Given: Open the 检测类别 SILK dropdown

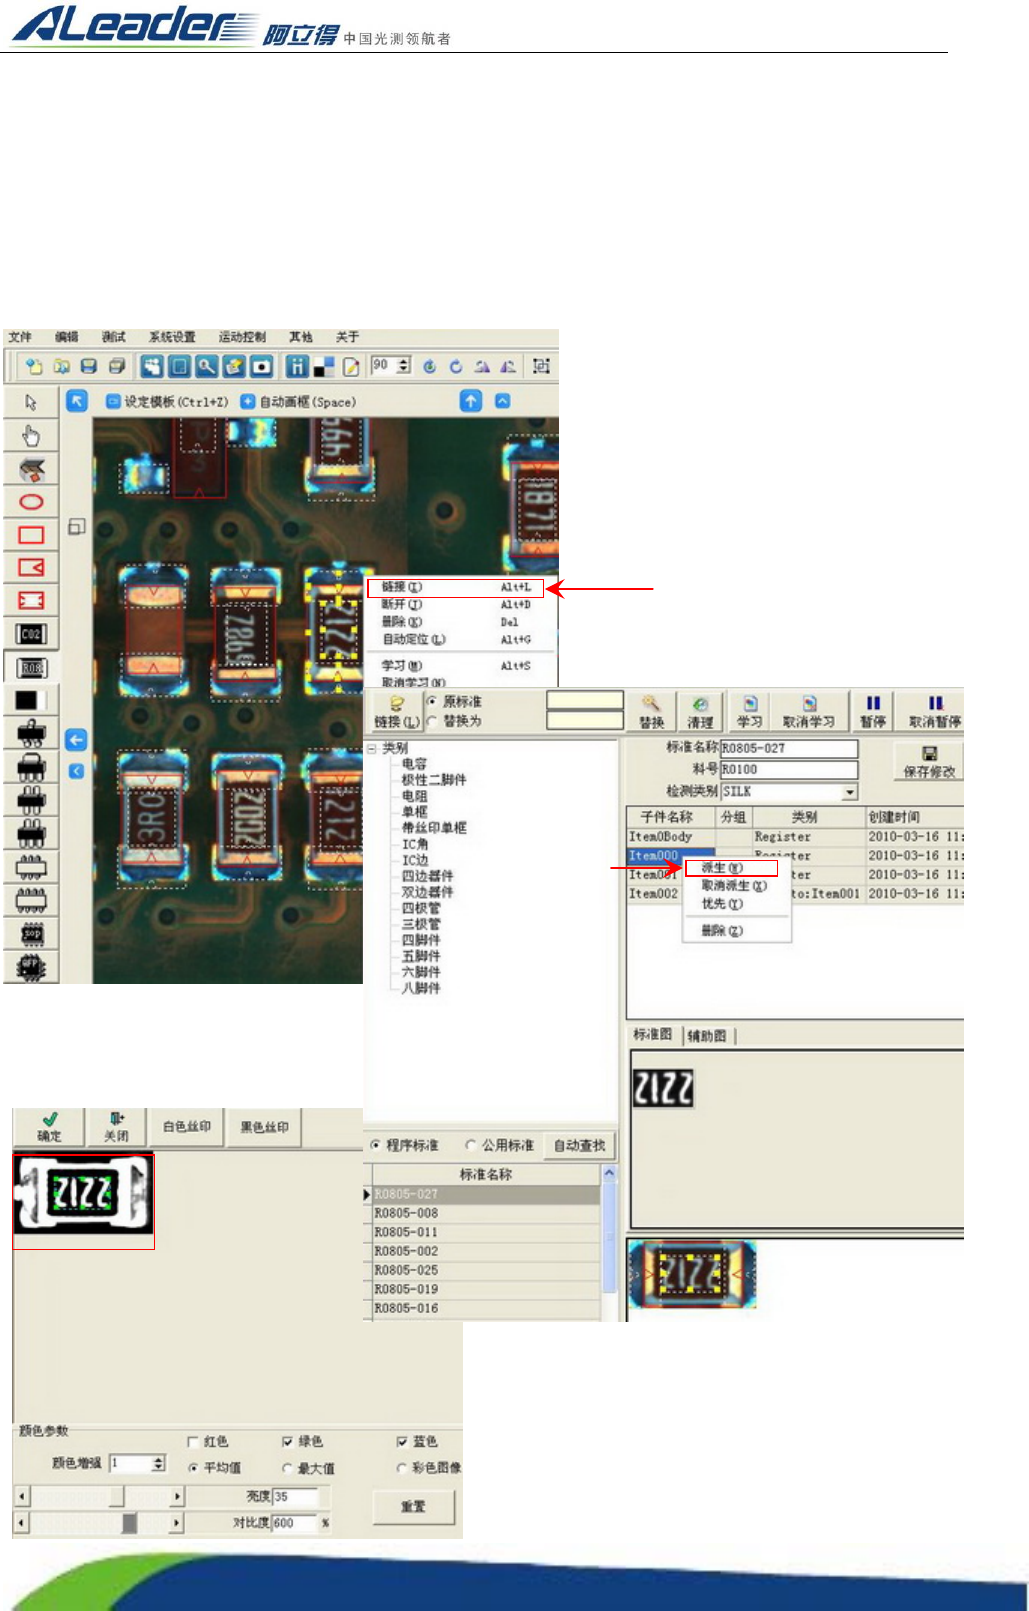Looking at the screenshot, I should pos(850,792).
